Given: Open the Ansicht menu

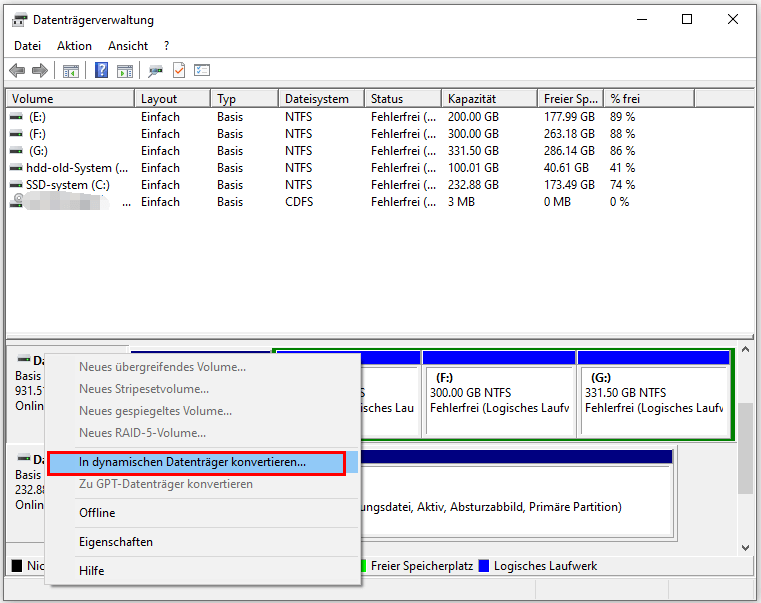Looking at the screenshot, I should (128, 46).
